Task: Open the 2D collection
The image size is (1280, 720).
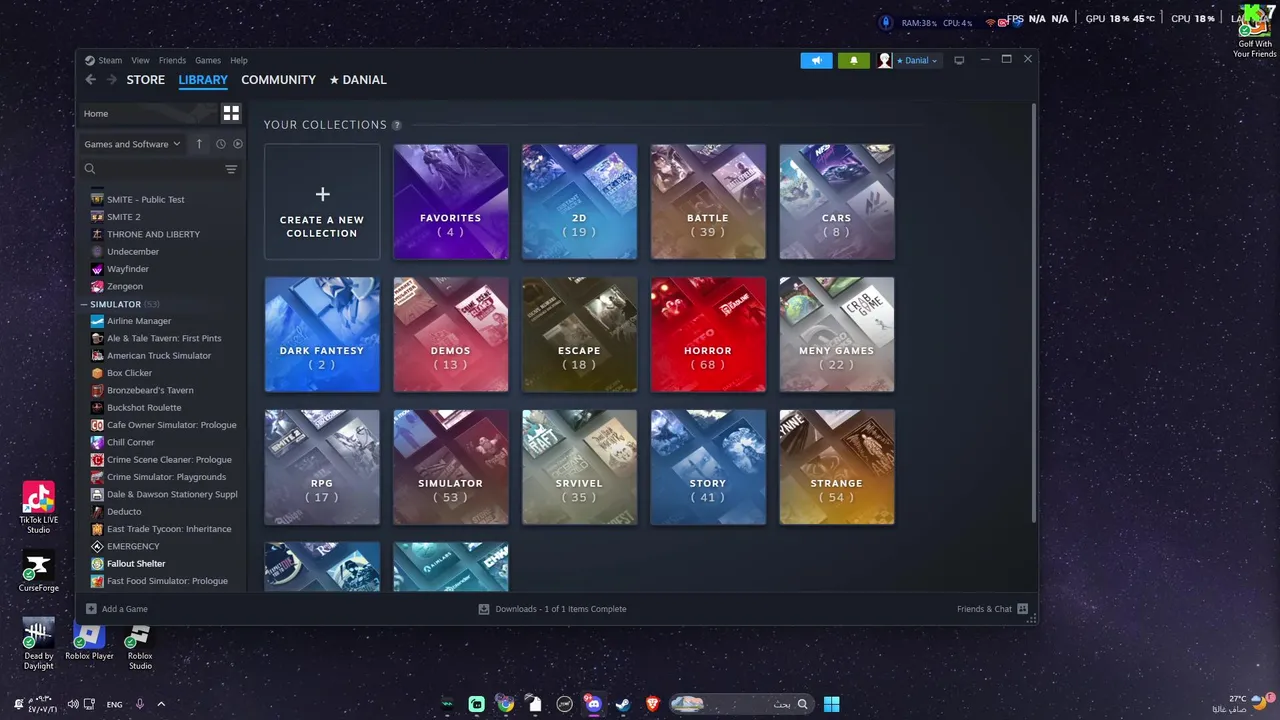Action: click(579, 202)
